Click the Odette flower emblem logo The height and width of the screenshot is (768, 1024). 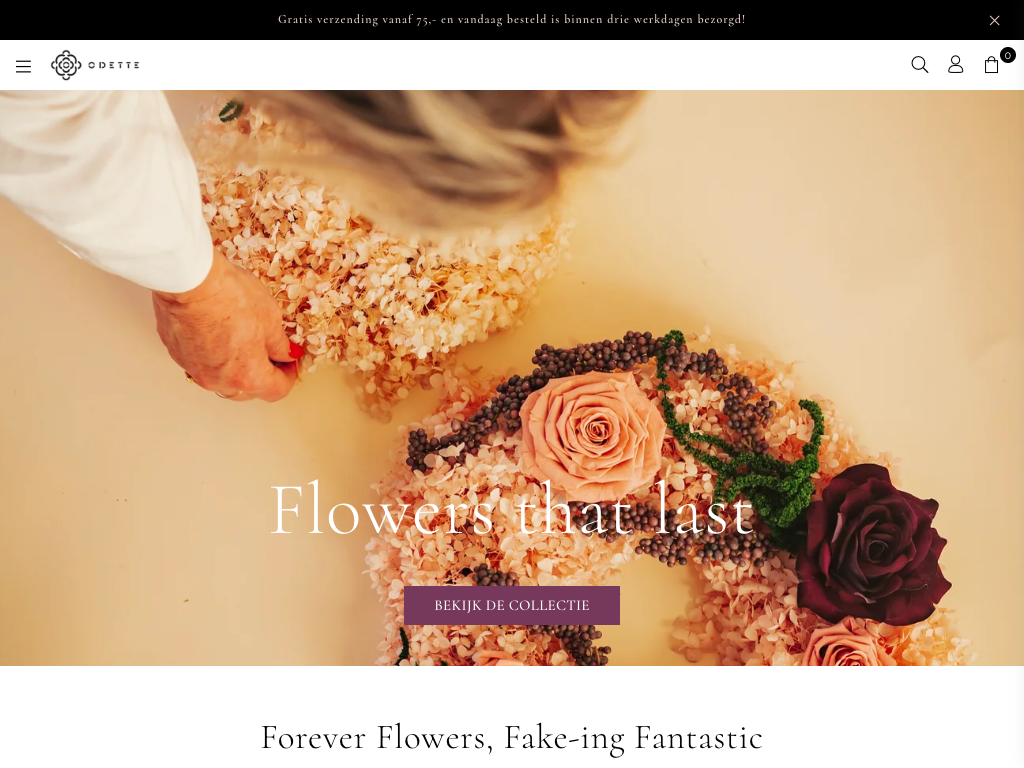click(x=66, y=65)
